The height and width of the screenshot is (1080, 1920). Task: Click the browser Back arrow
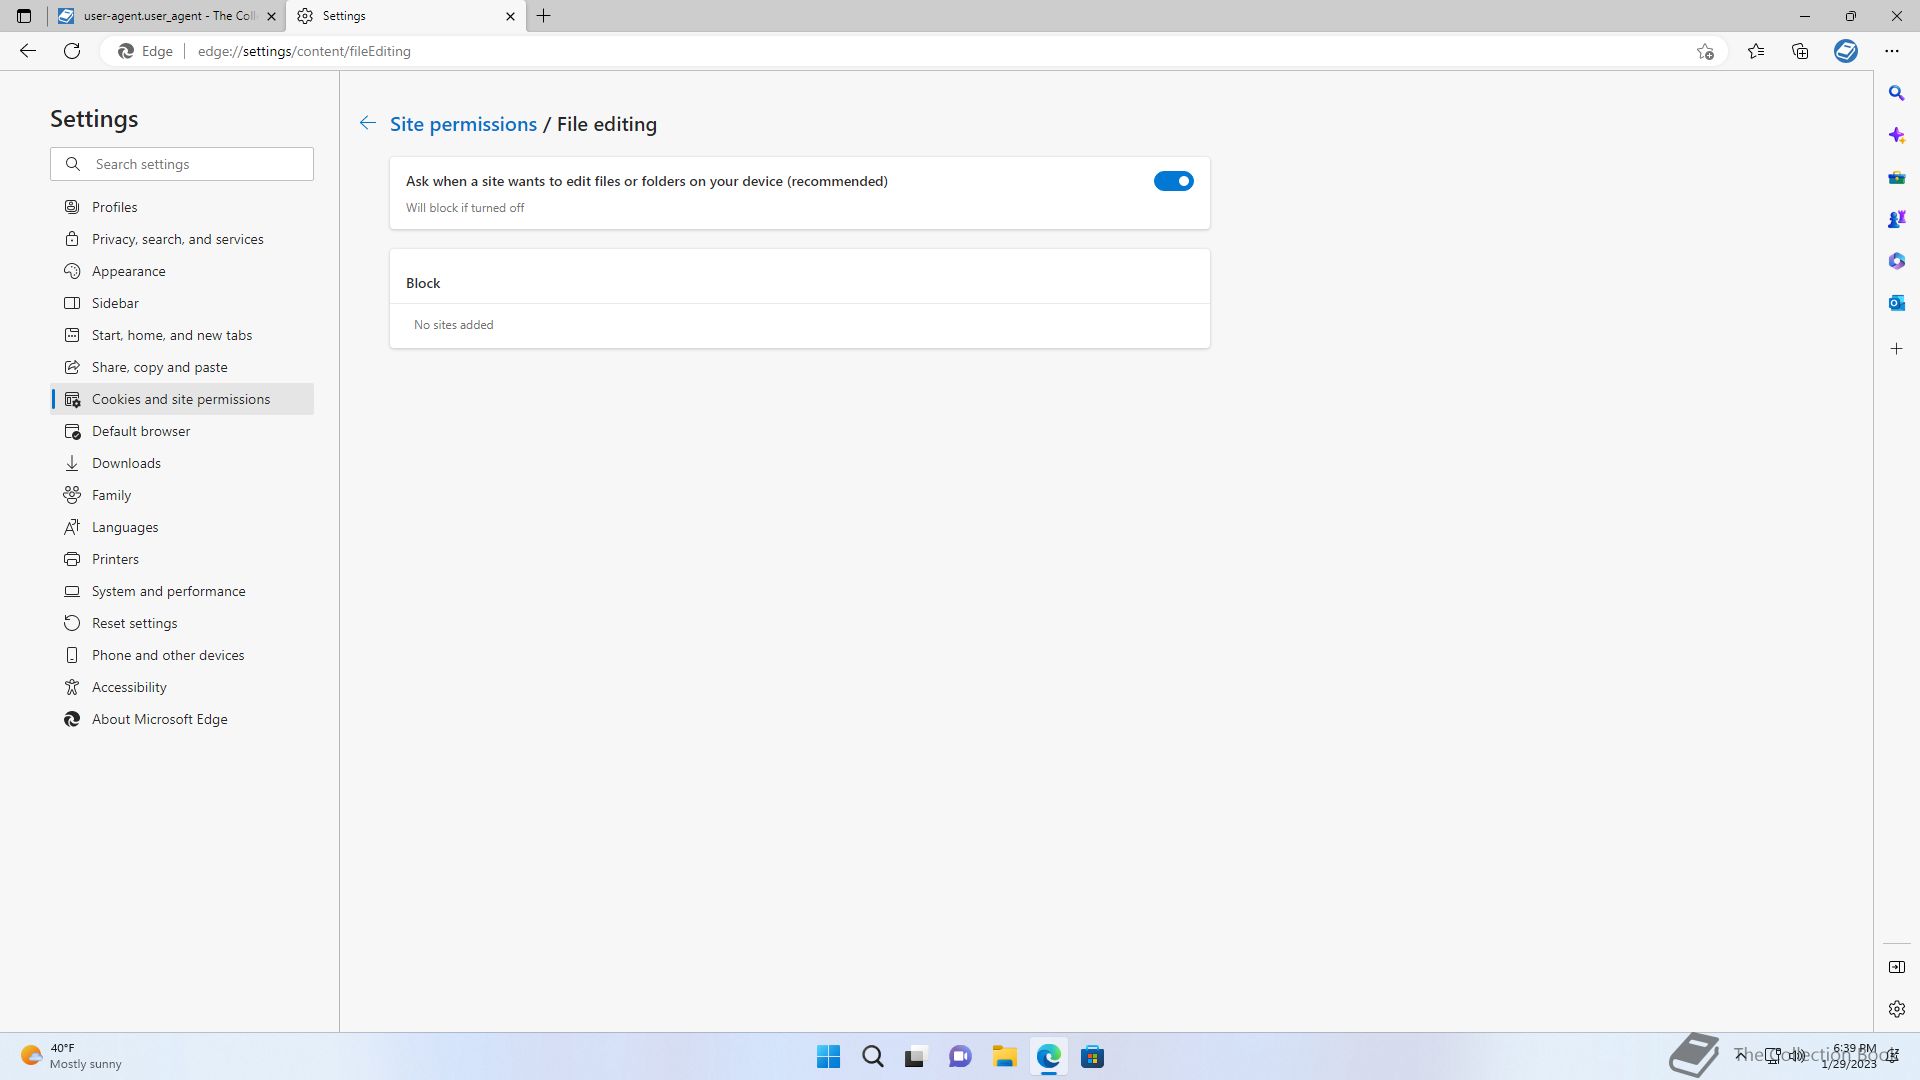(x=28, y=51)
